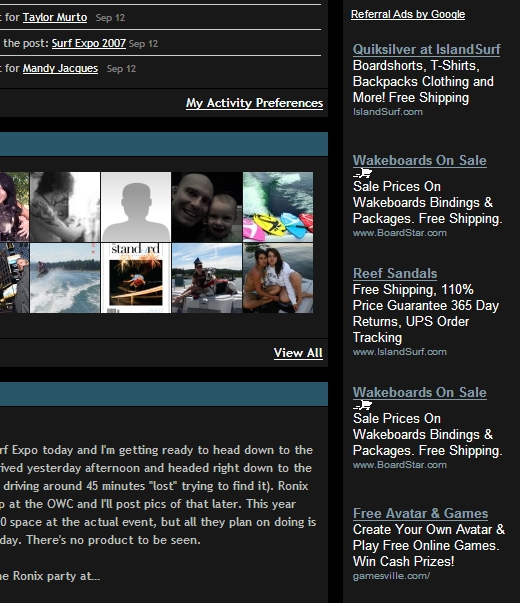The height and width of the screenshot is (603, 520).
Task: Open the Surf Expo 2007 post link
Action: (x=89, y=43)
